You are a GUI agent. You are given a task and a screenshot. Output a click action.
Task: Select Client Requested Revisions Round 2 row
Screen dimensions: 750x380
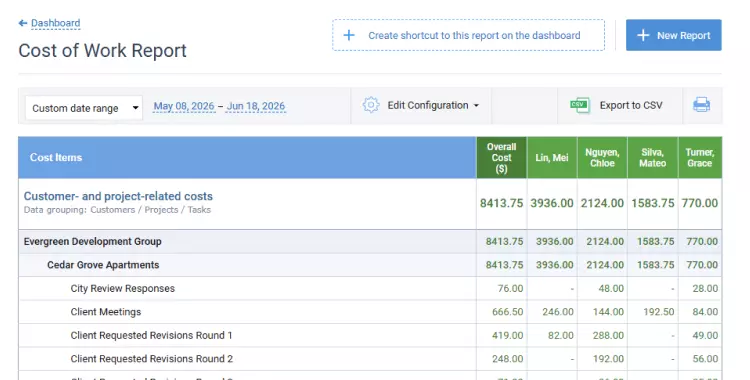pyautogui.click(x=370, y=359)
